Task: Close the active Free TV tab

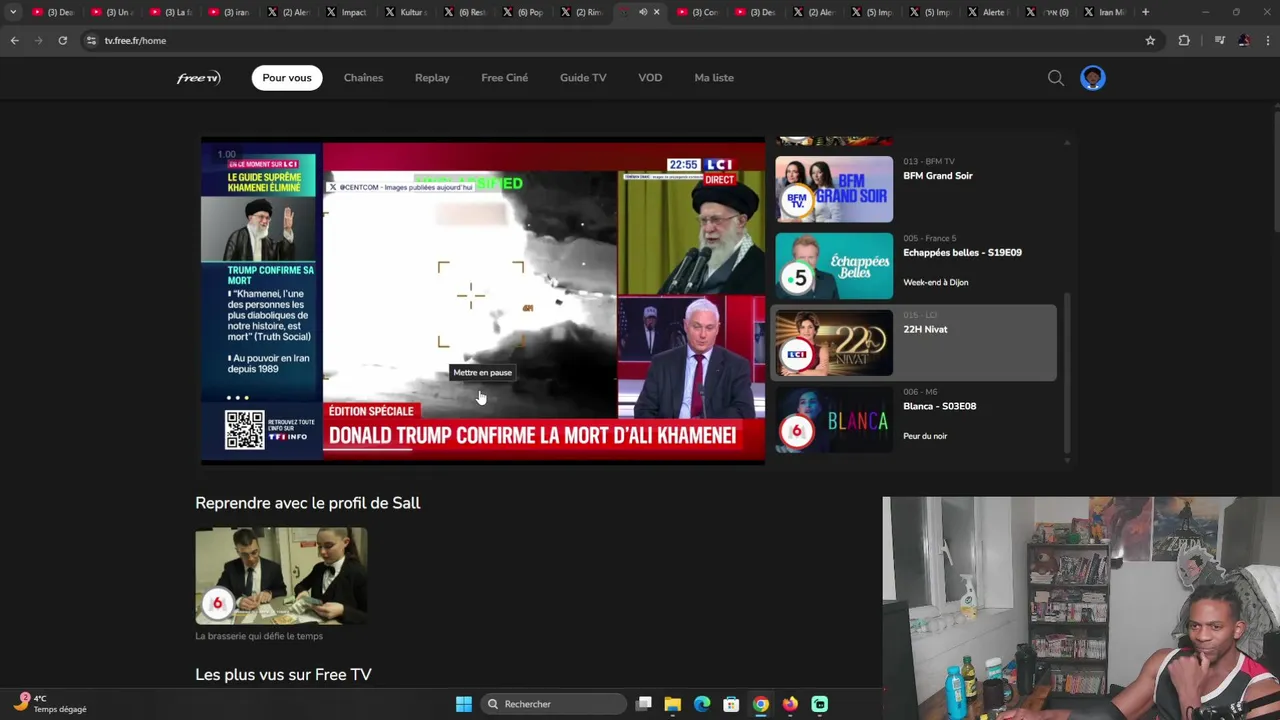Action: (656, 12)
